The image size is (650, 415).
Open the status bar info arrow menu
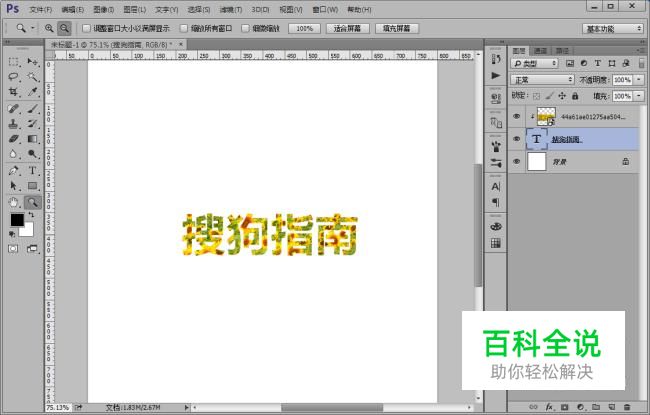point(187,408)
